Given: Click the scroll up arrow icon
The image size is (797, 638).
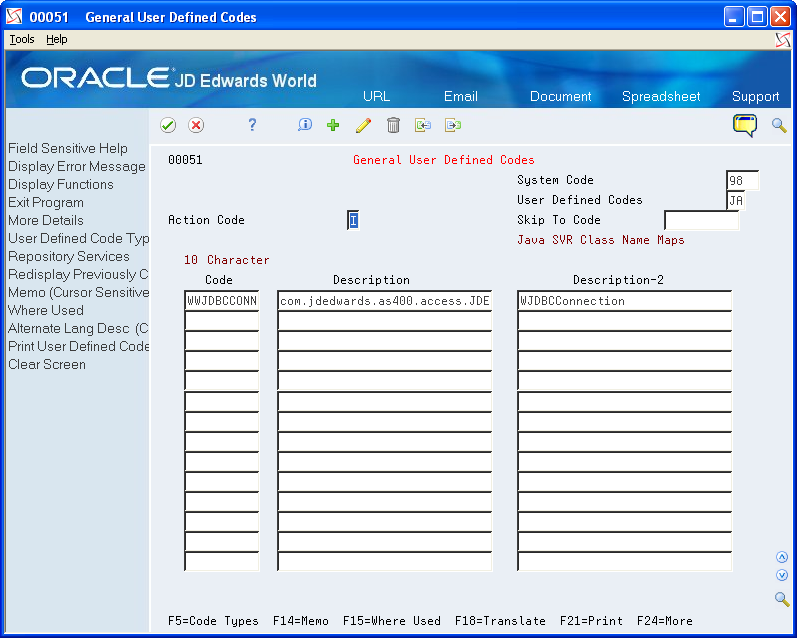Looking at the screenshot, I should [782, 557].
